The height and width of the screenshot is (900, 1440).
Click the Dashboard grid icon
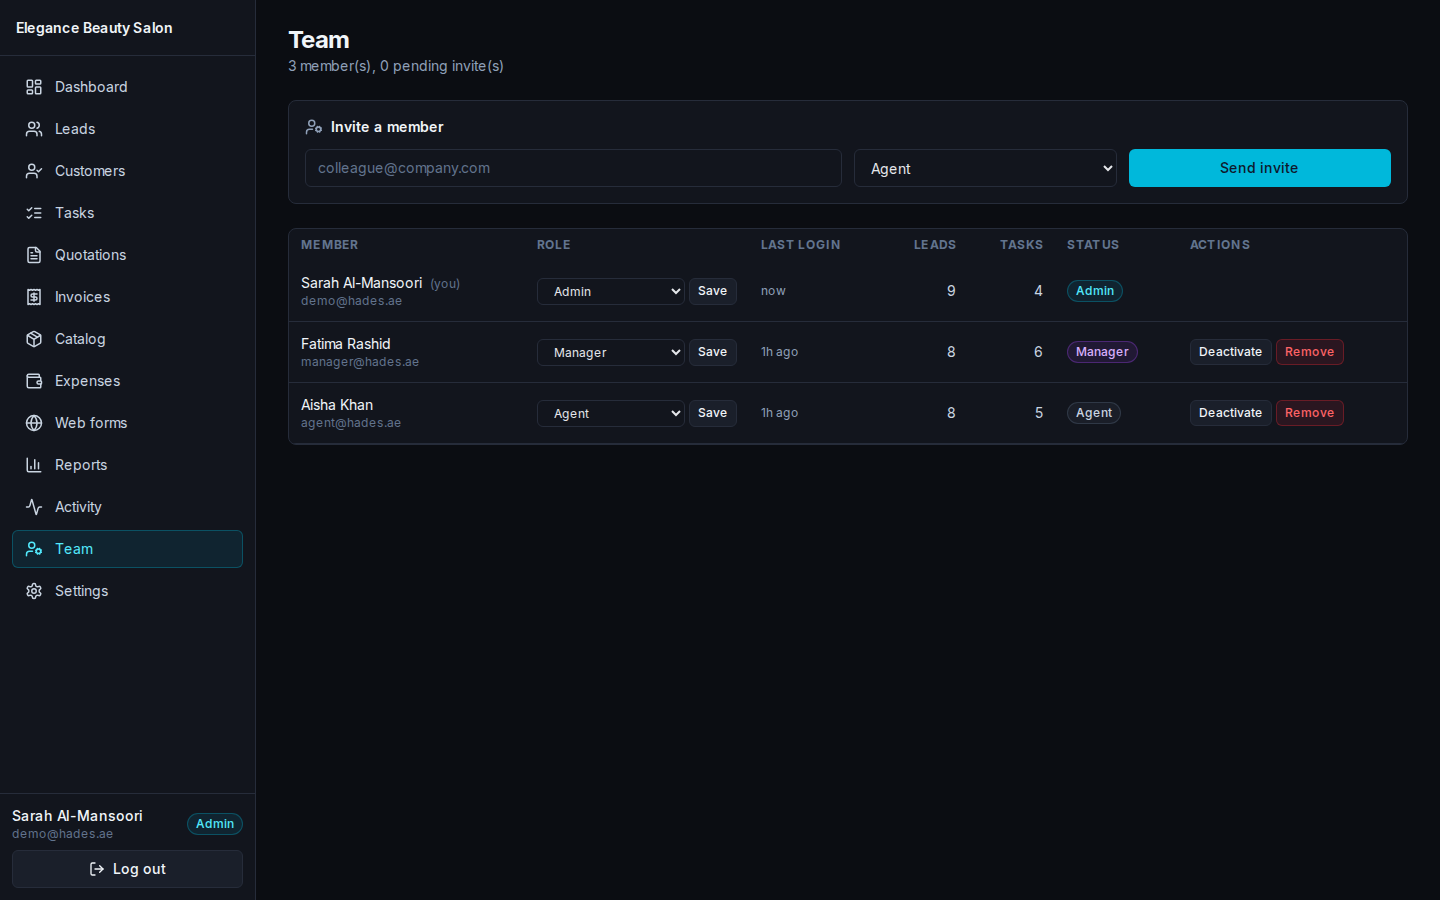point(34,87)
